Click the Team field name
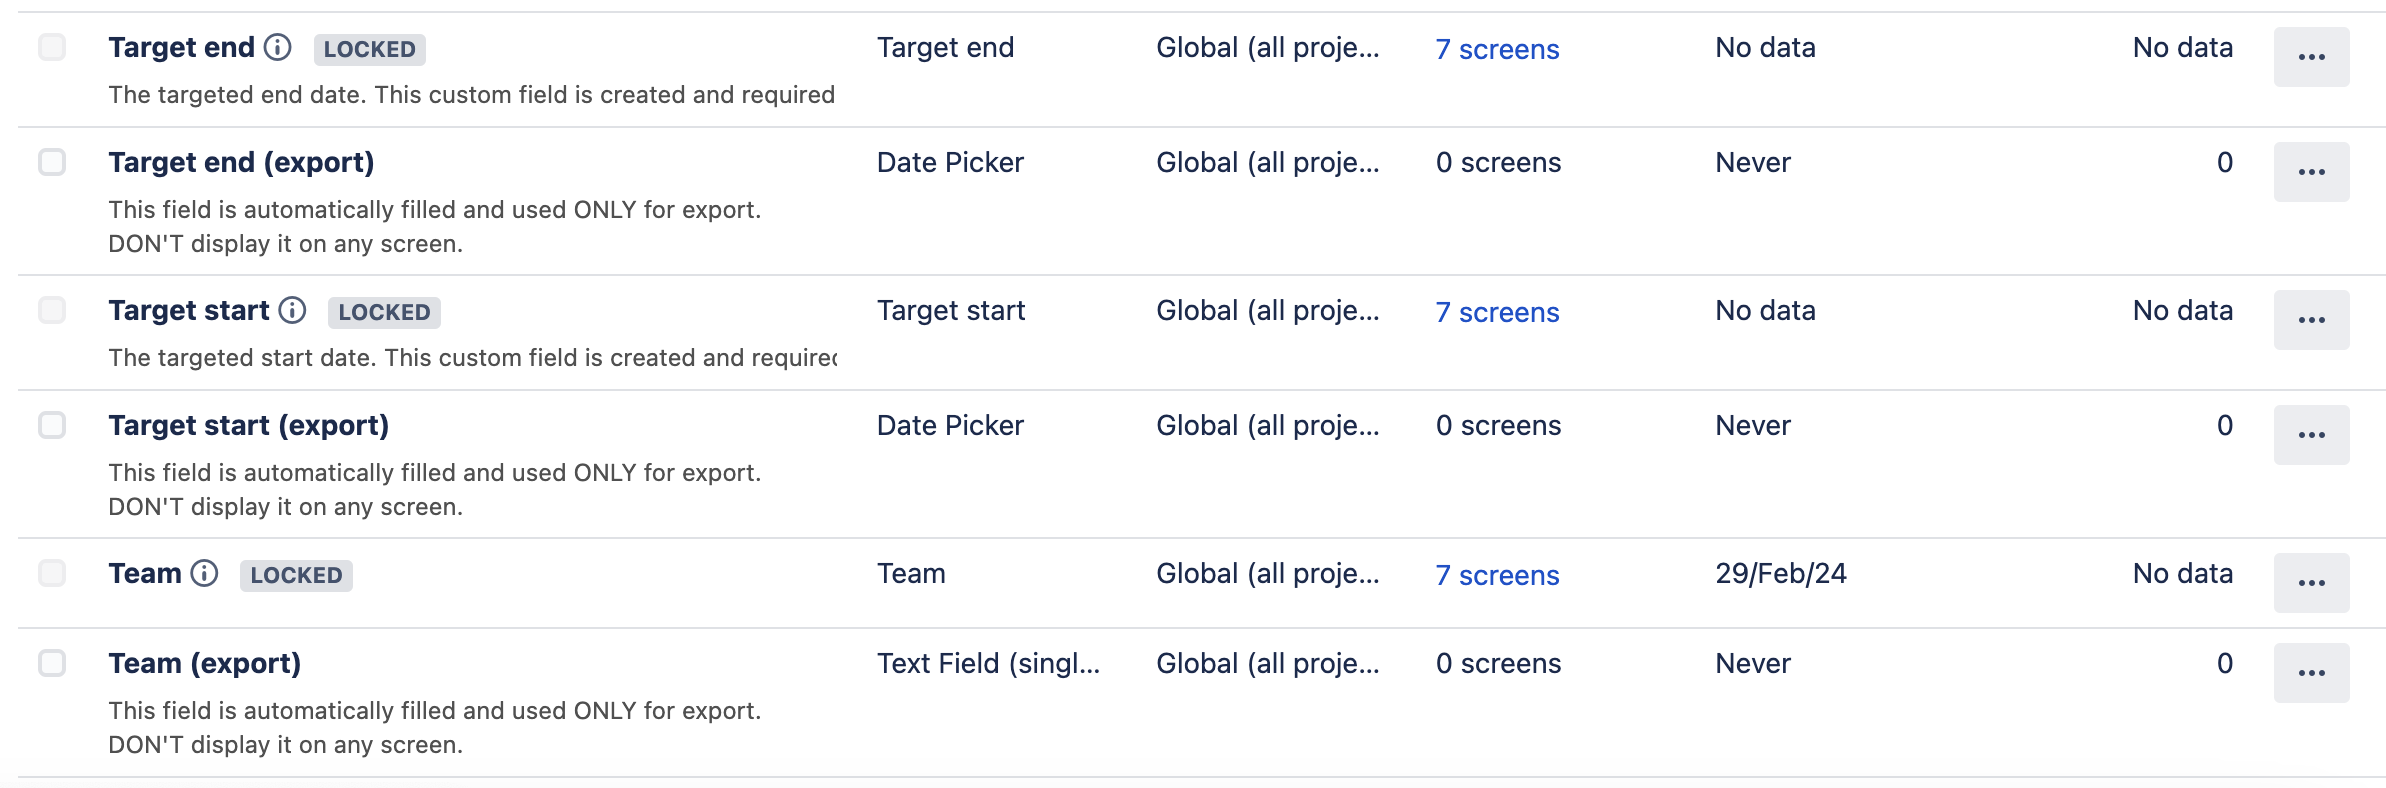Image resolution: width=2386 pixels, height=788 pixels. click(145, 573)
